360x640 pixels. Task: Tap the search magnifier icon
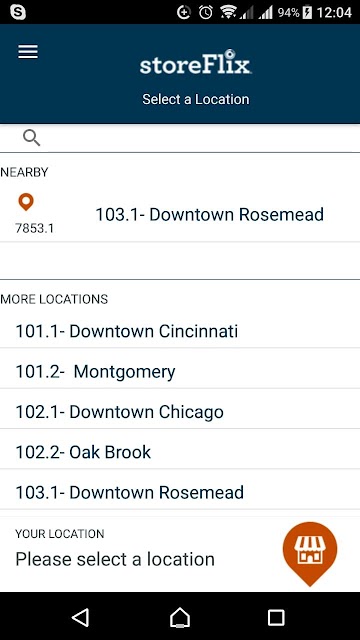coord(31,138)
